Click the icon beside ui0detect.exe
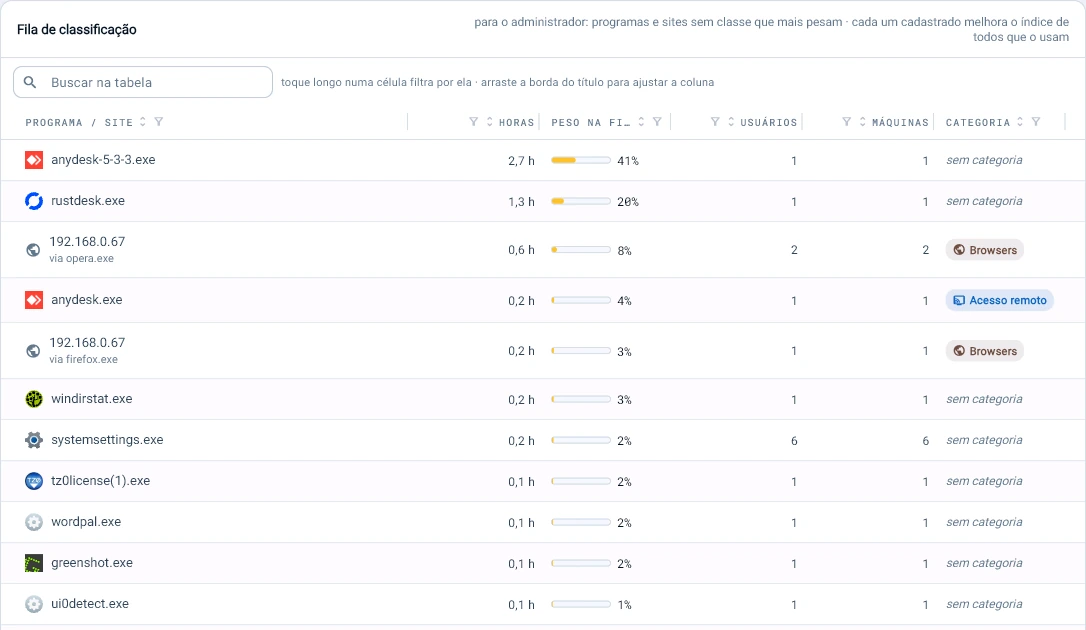Screen dimensions: 1086x630 (33, 604)
